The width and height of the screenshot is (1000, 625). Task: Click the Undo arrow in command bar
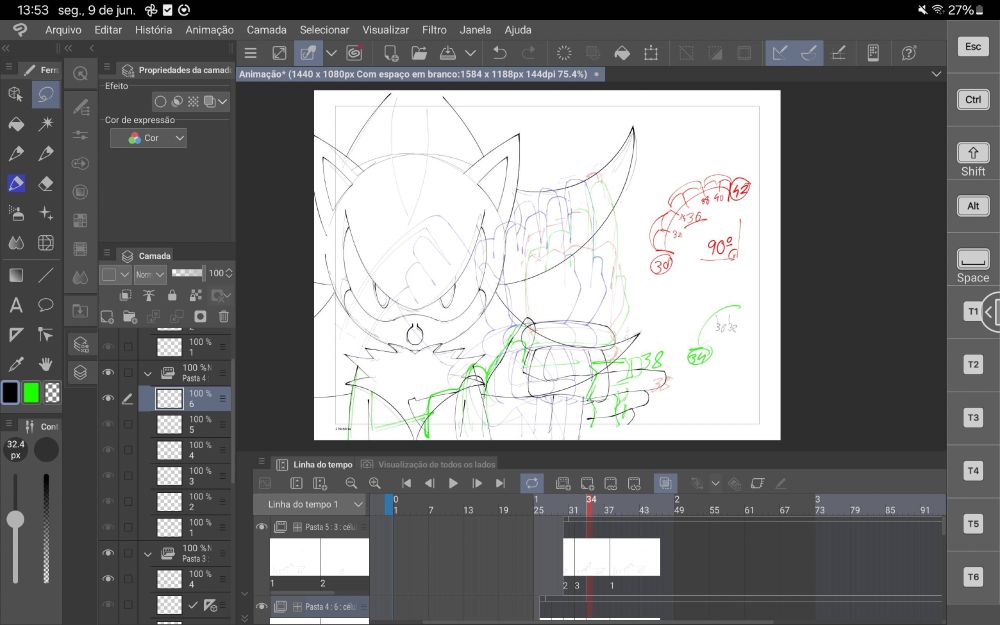499,53
